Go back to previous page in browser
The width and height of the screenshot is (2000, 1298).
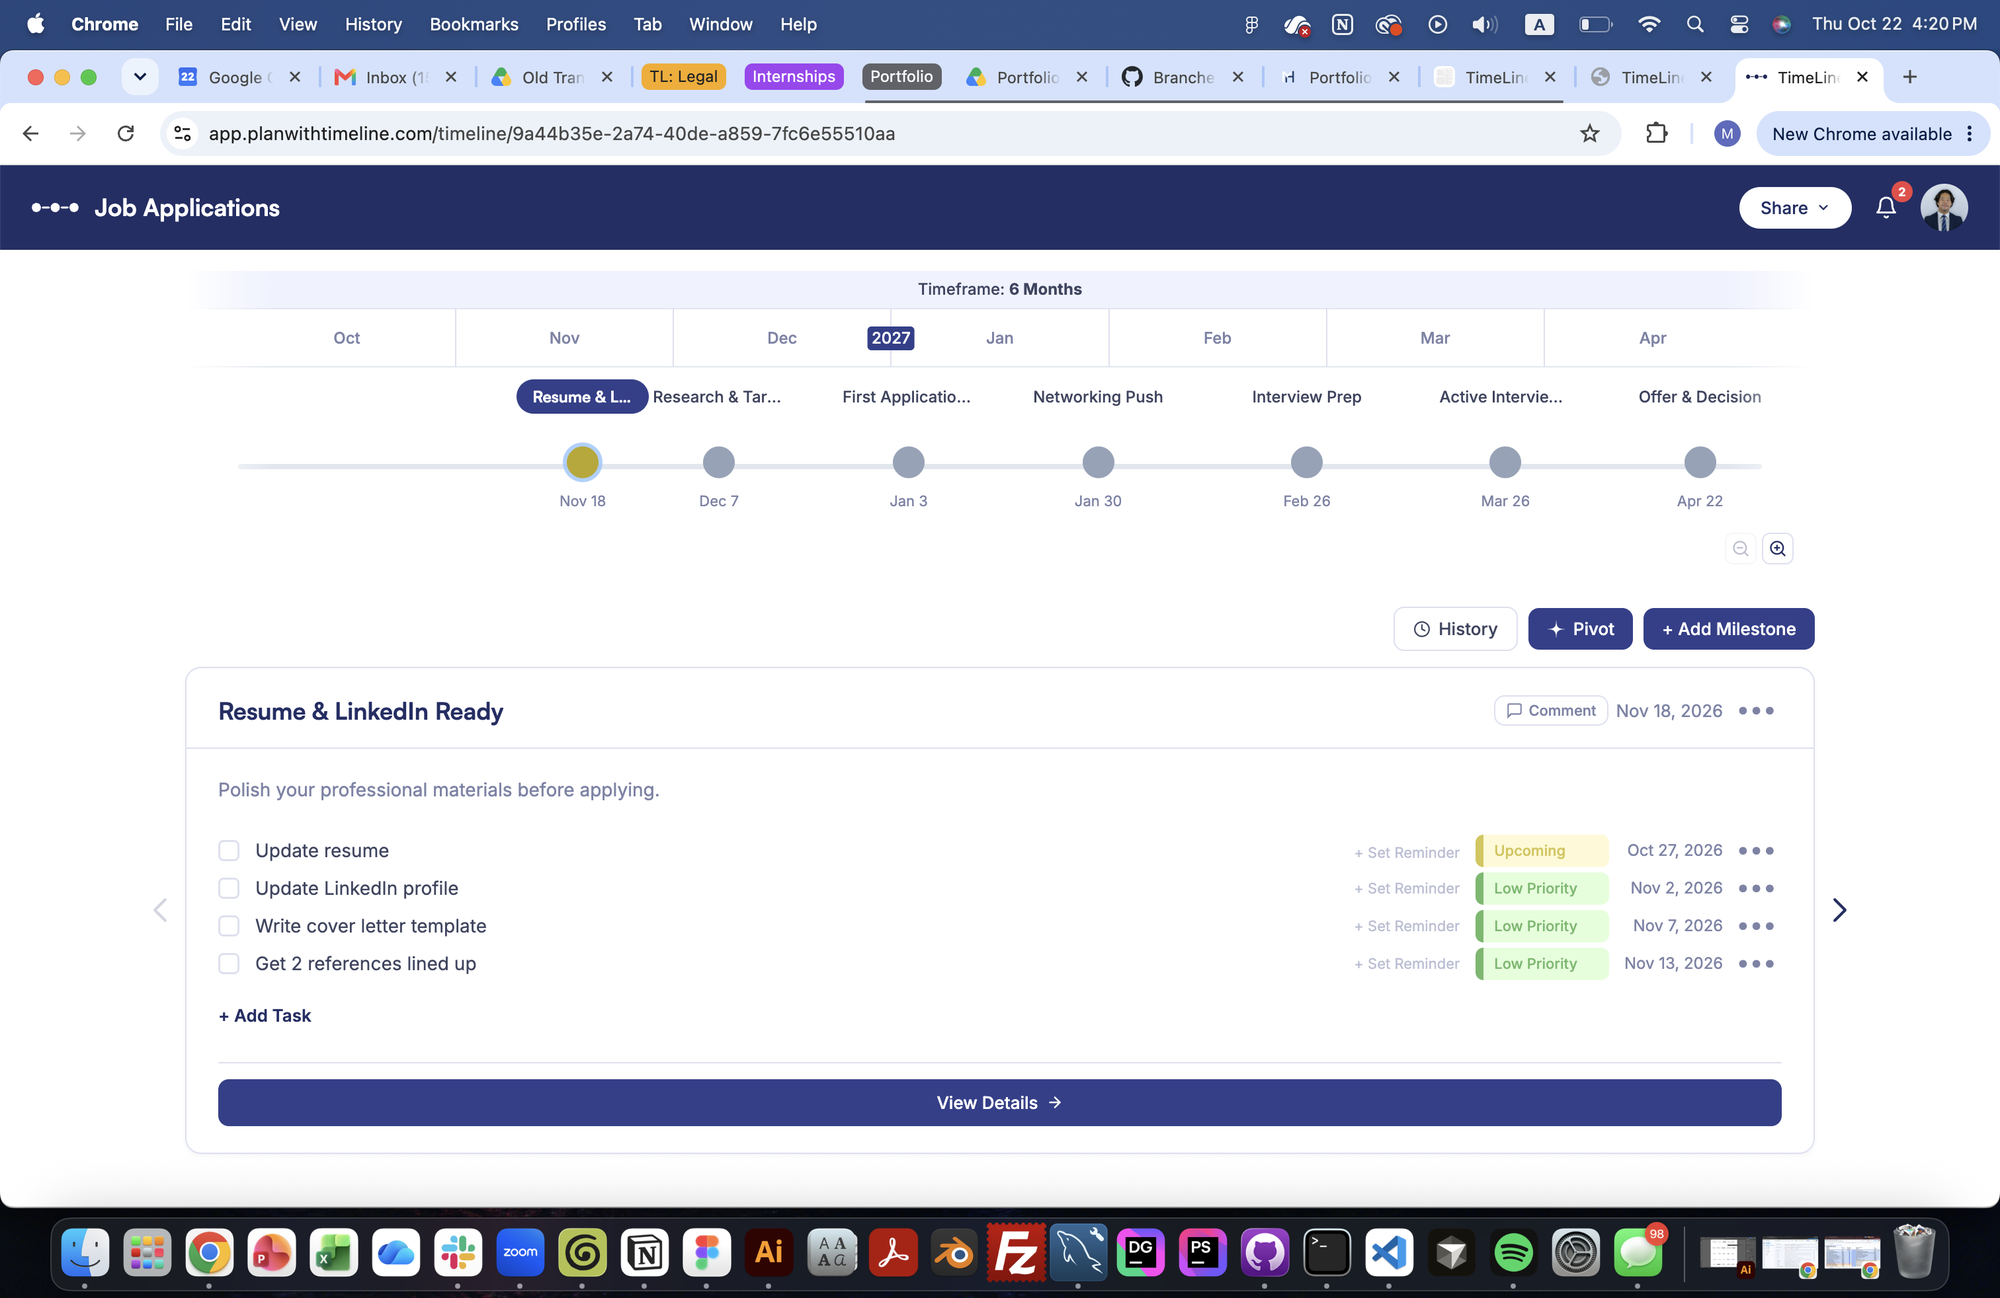click(x=31, y=134)
